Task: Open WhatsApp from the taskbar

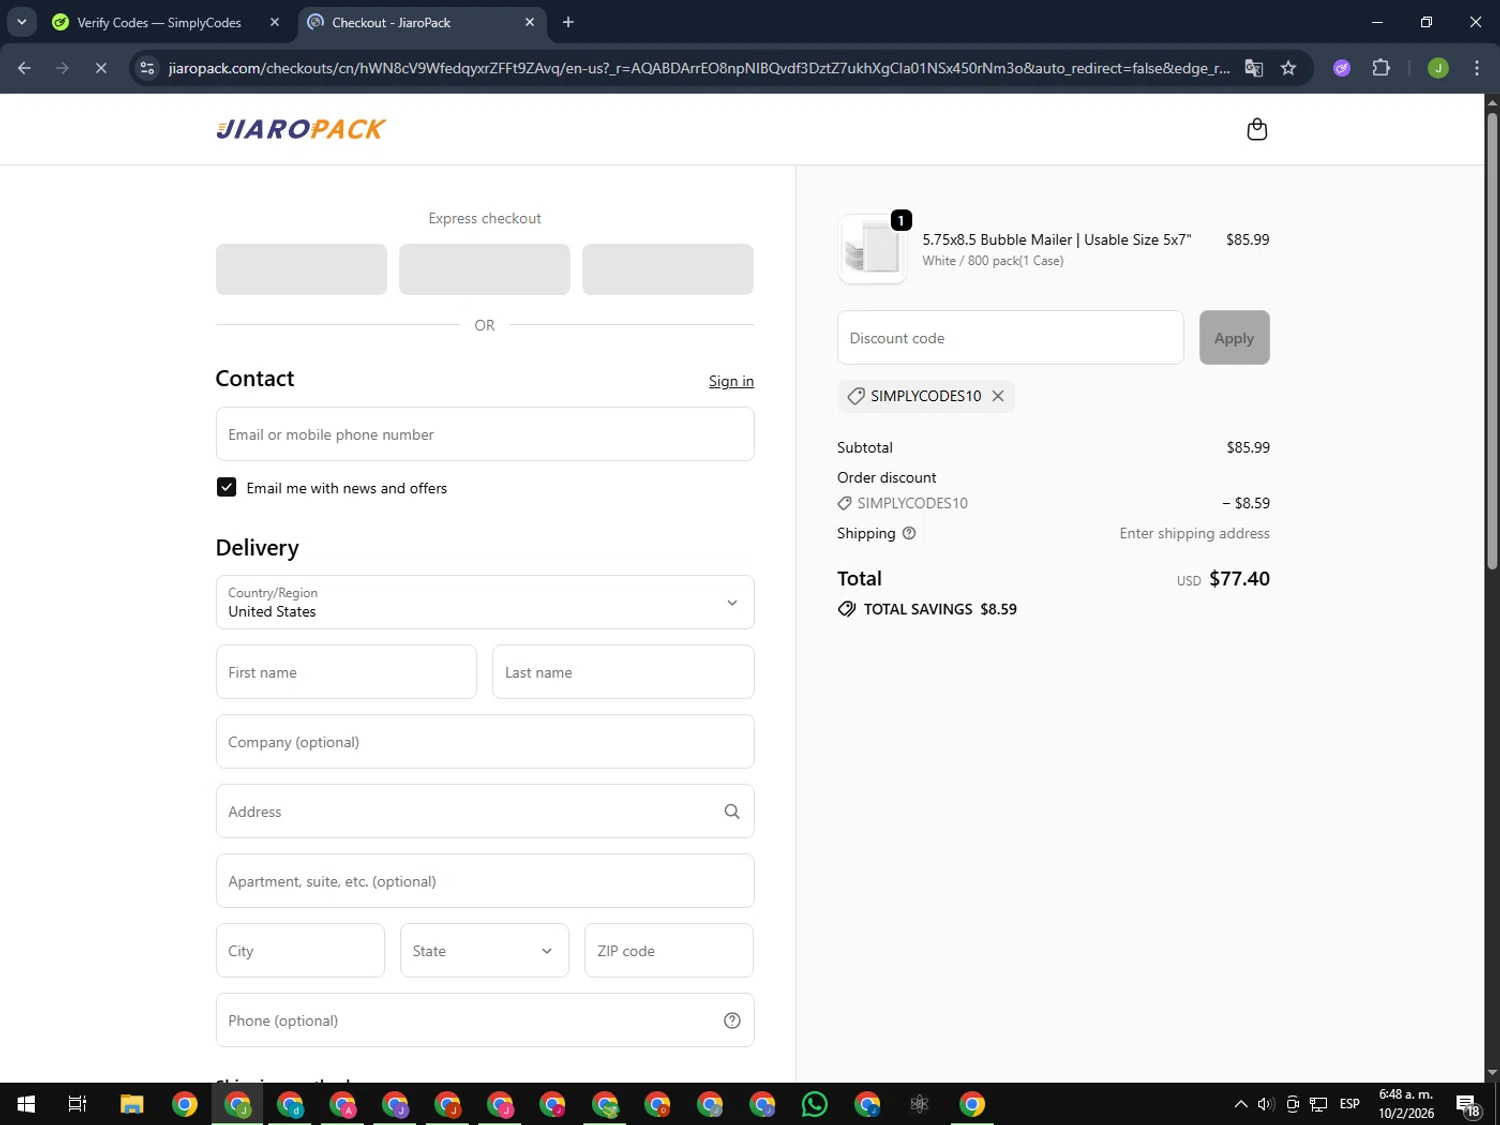Action: [815, 1104]
